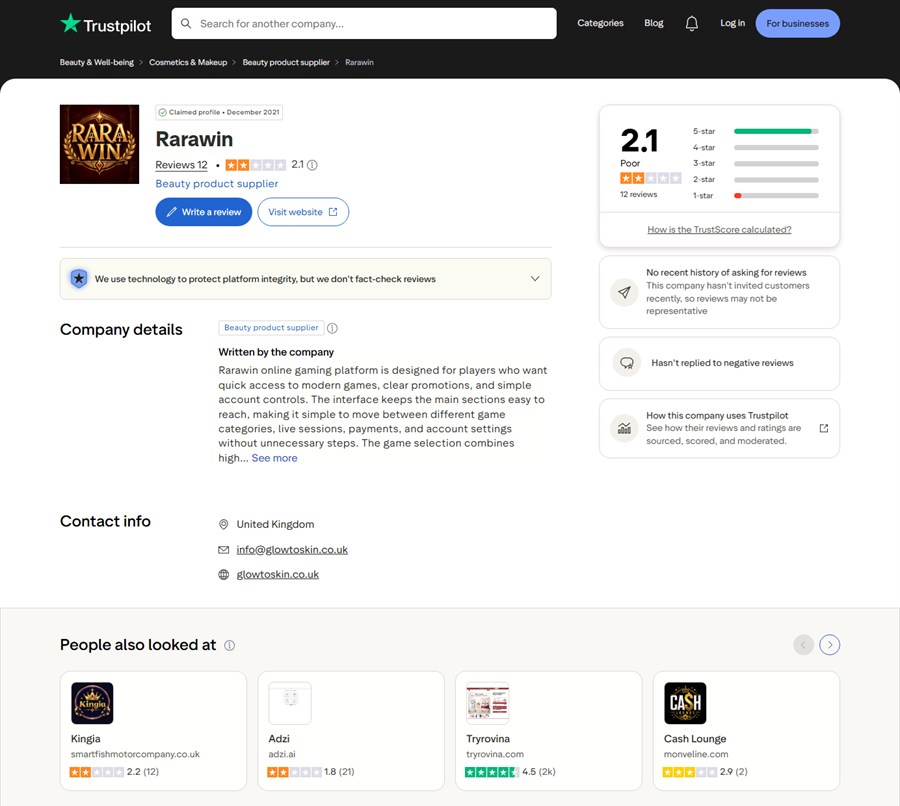Open the Tryrovina company name
900x806 pixels.
click(x=488, y=739)
